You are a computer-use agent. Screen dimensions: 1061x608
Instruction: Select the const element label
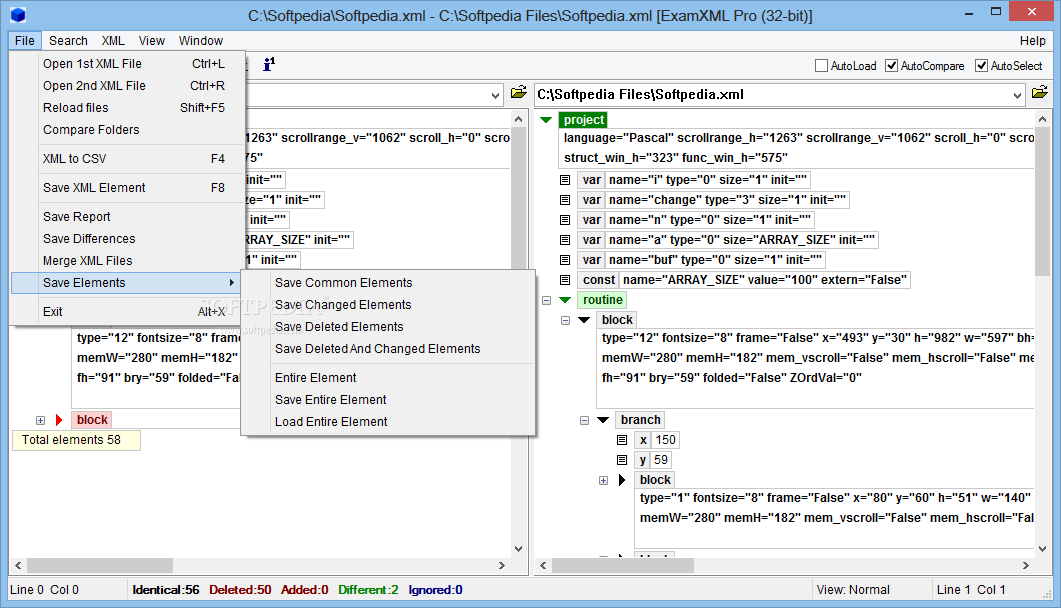click(598, 280)
